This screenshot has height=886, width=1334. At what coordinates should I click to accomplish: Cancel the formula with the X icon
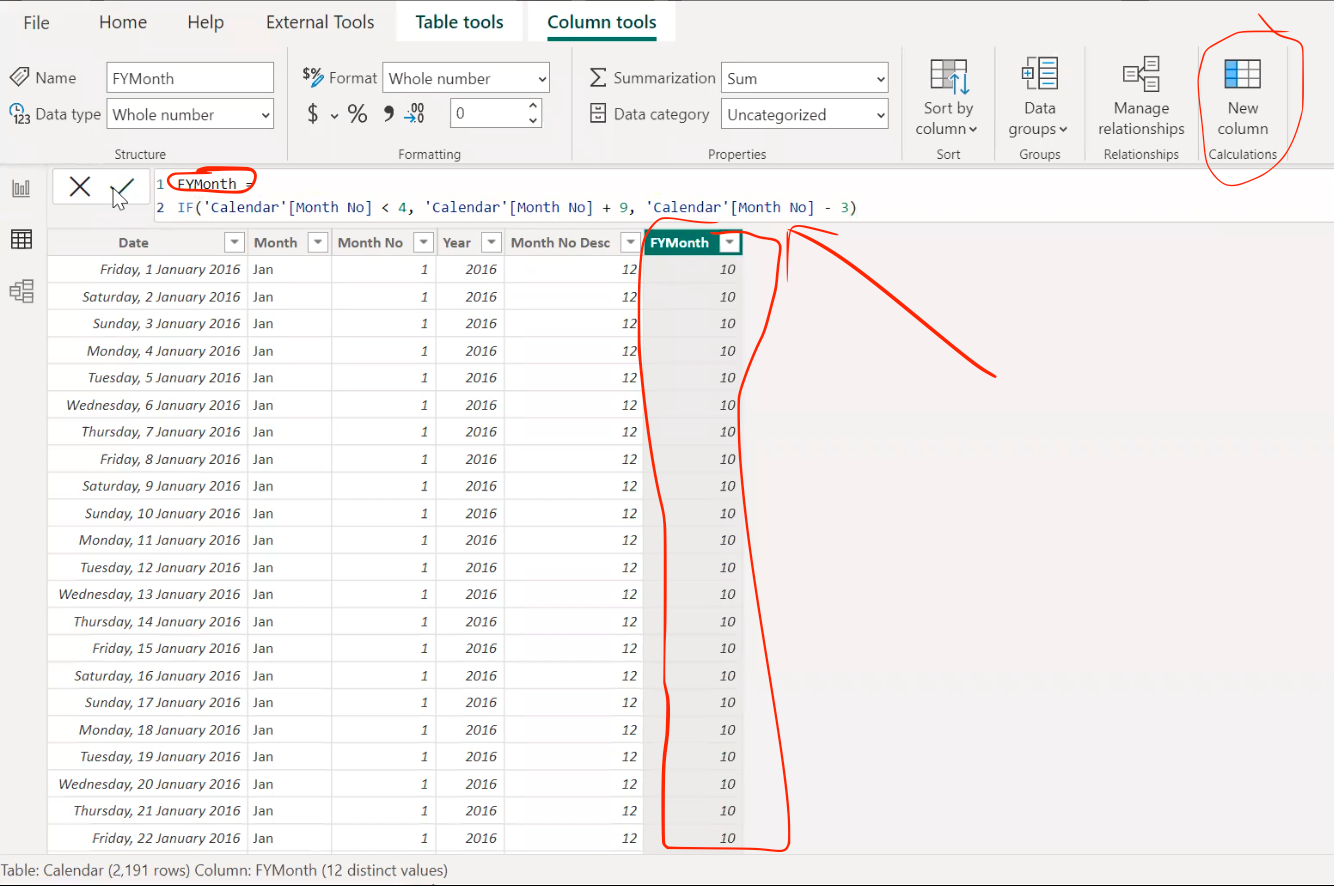[80, 186]
